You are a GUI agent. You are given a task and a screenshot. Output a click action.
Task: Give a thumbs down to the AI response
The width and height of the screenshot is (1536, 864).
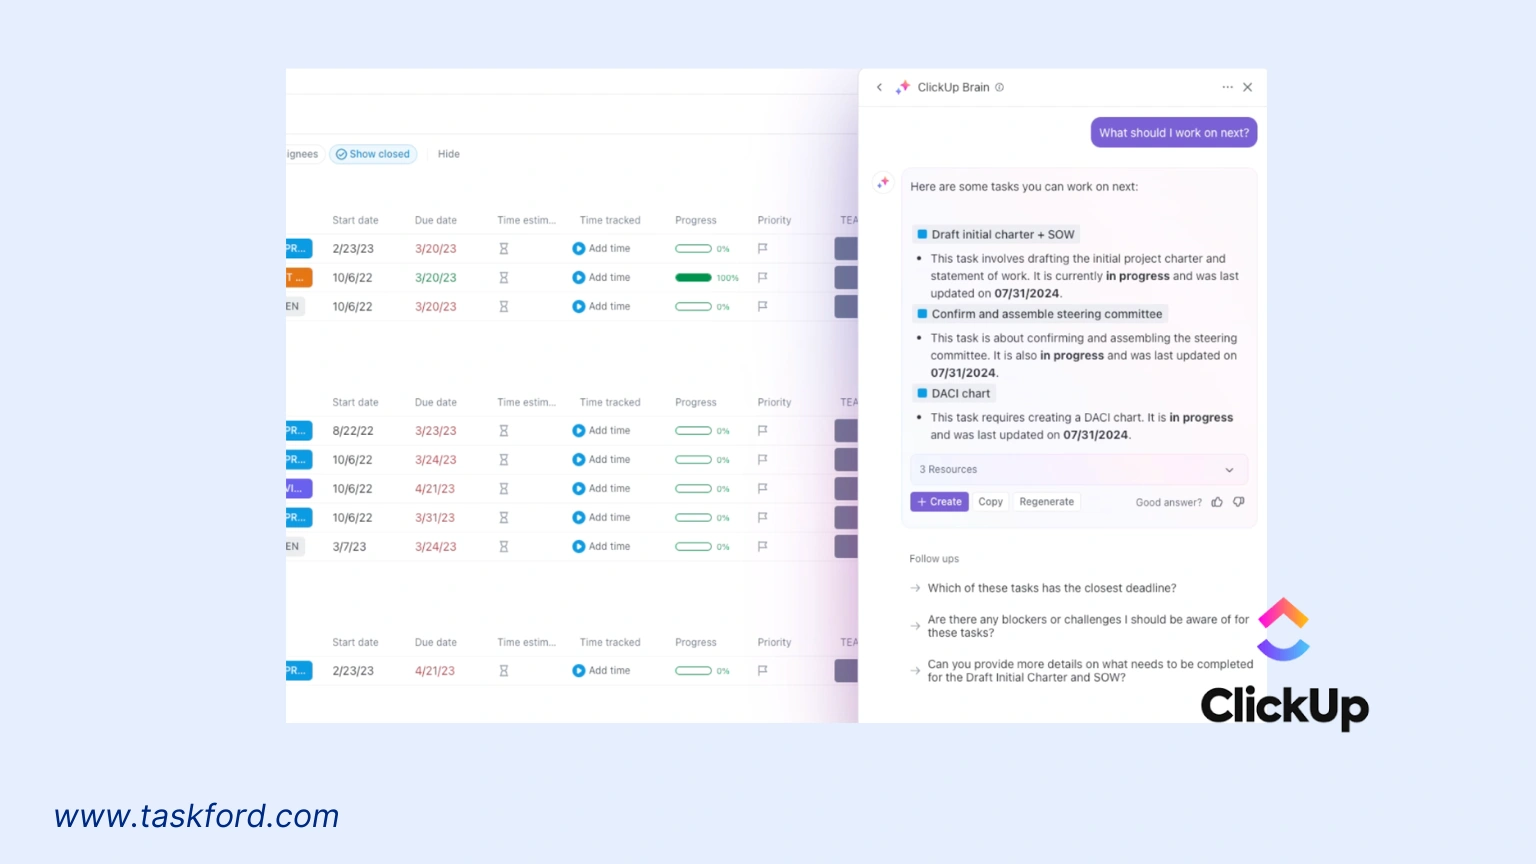pos(1238,502)
